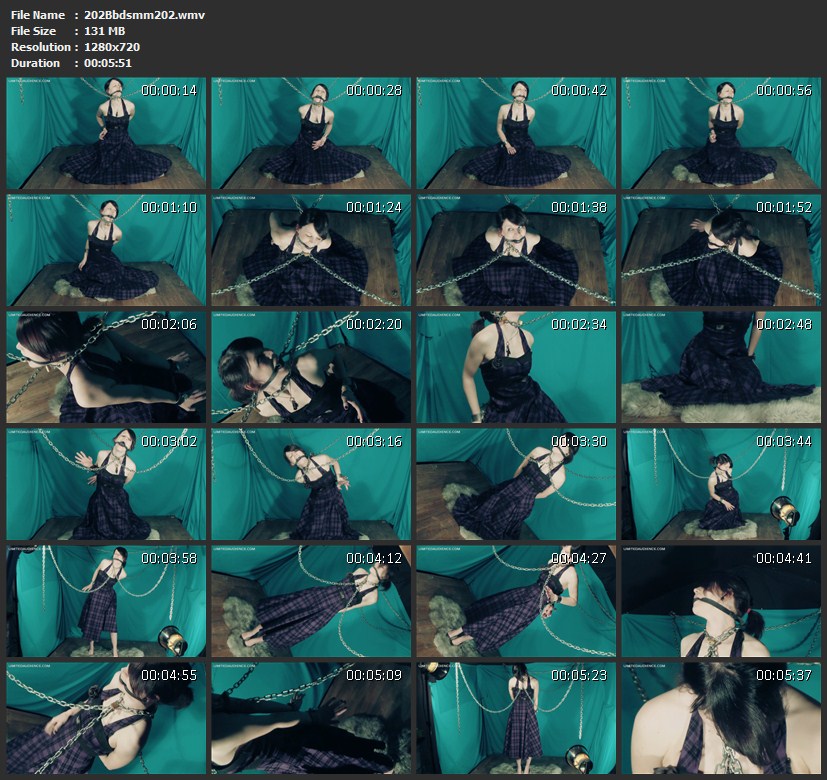Screen dimensions: 827x780
Task: View the 00:02:48 thumbnail
Action: [721, 367]
